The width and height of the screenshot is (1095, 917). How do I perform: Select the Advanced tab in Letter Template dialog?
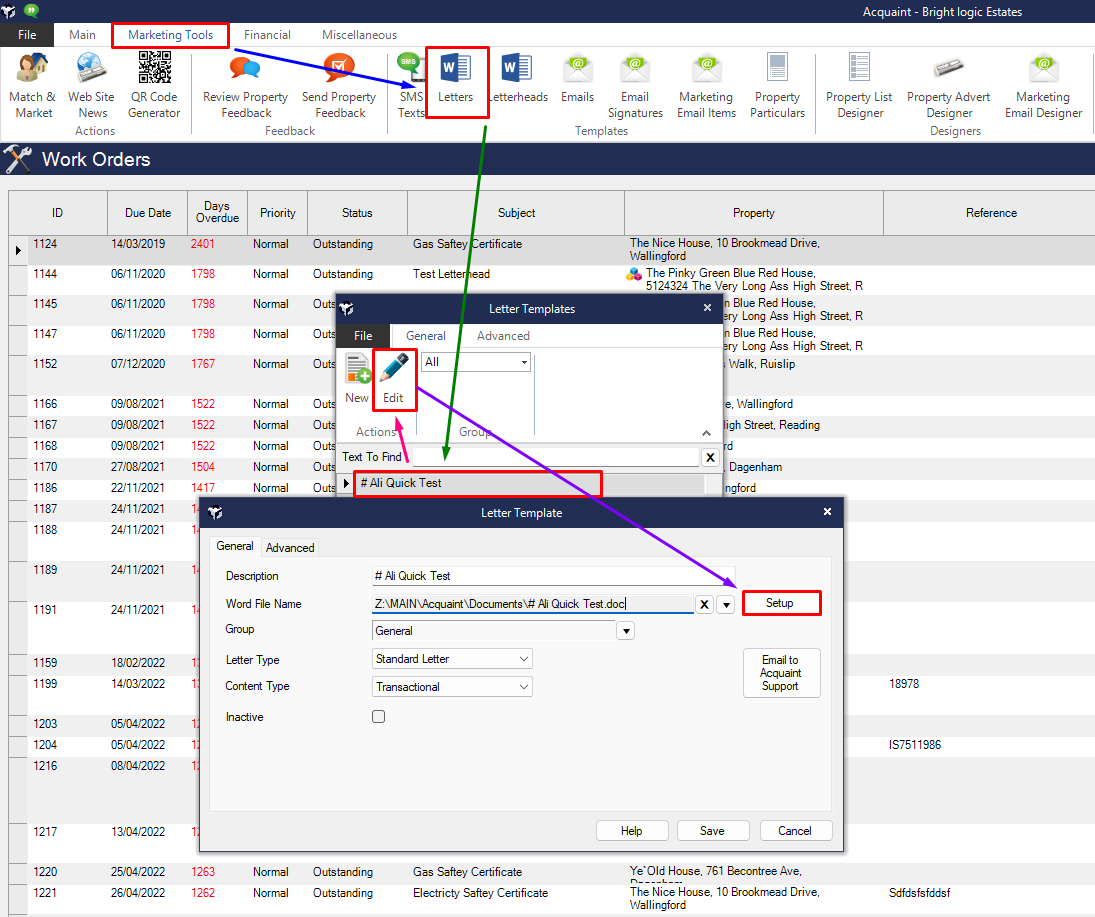290,548
